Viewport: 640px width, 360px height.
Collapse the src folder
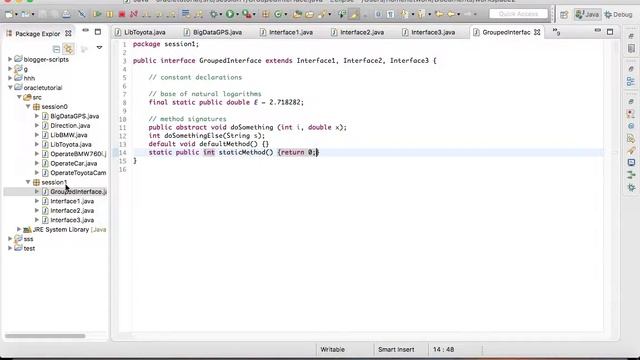[x=19, y=97]
